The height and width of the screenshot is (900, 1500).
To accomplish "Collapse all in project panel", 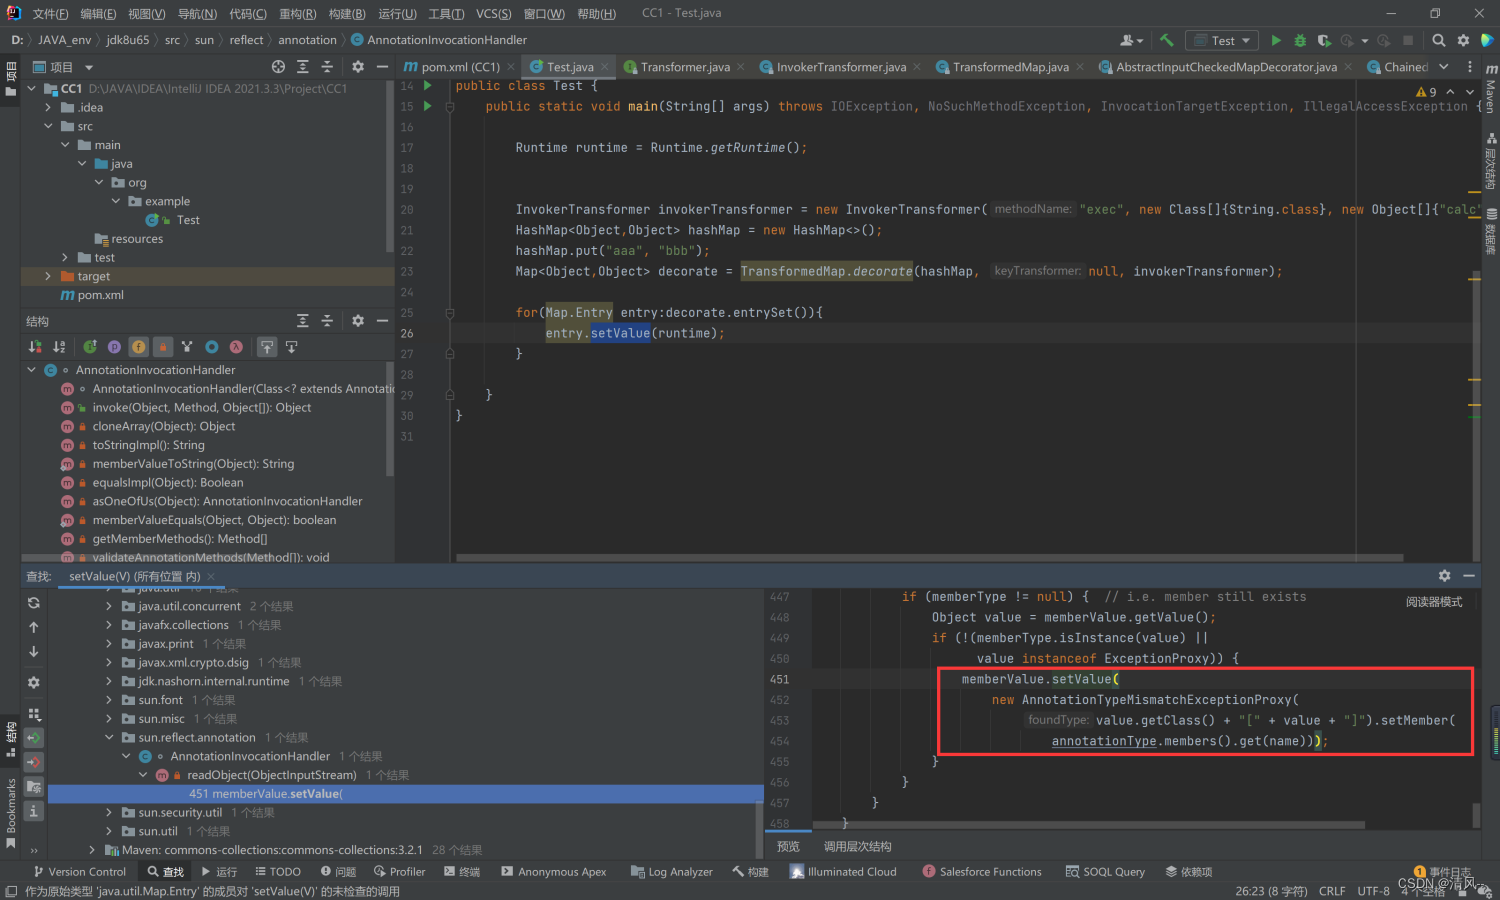I will tap(327, 67).
